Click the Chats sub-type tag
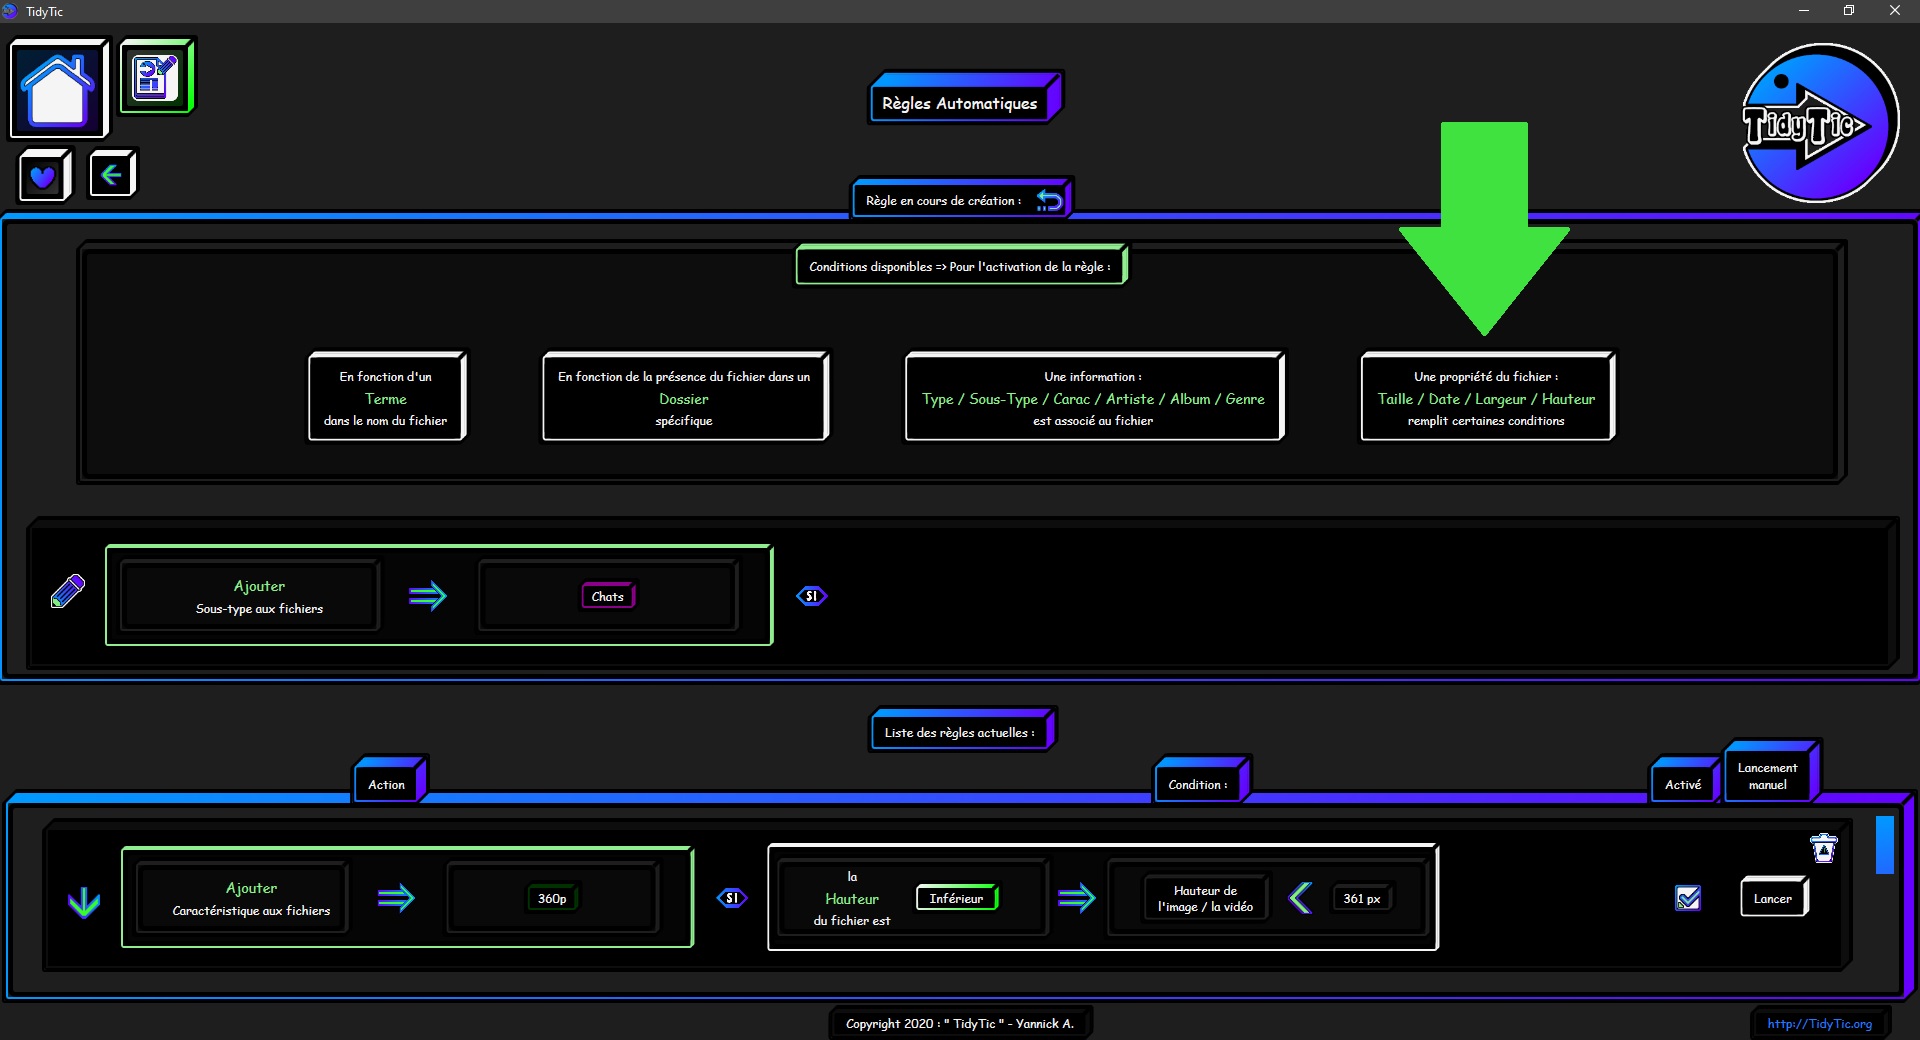 pos(608,596)
